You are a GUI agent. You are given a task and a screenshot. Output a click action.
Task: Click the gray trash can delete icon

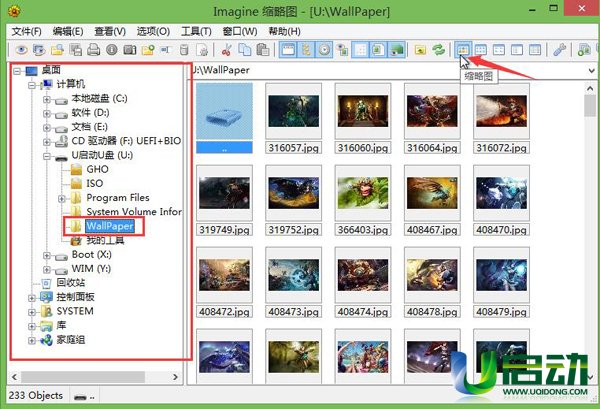(184, 50)
